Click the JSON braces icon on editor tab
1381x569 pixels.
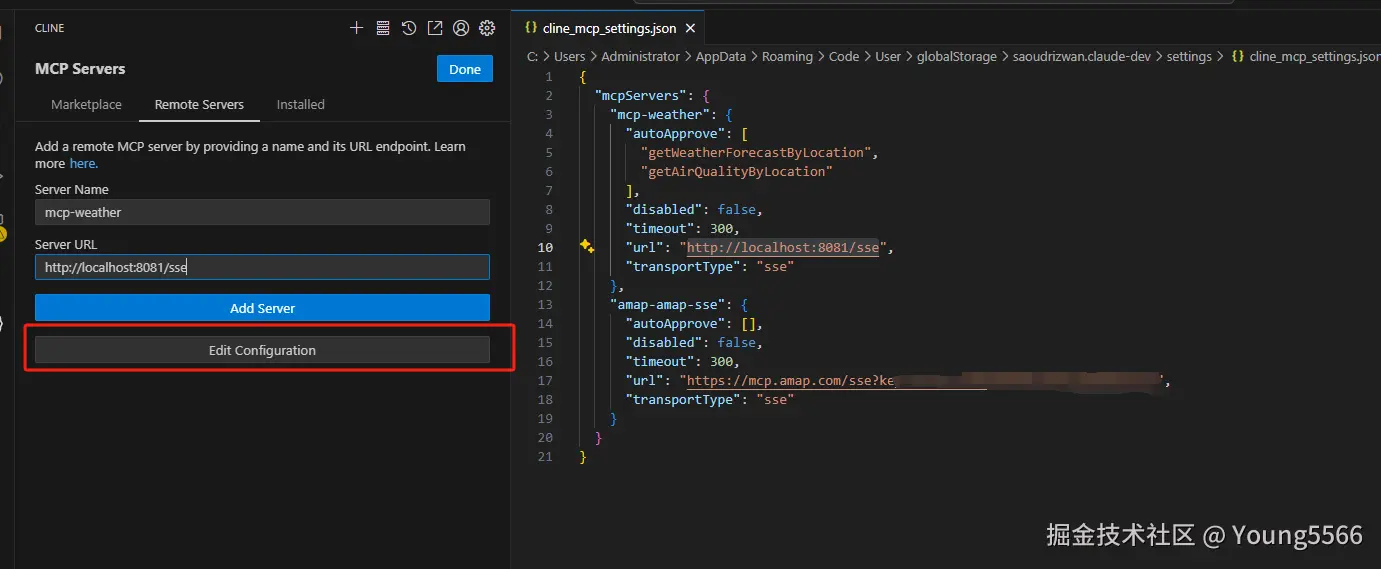(531, 28)
